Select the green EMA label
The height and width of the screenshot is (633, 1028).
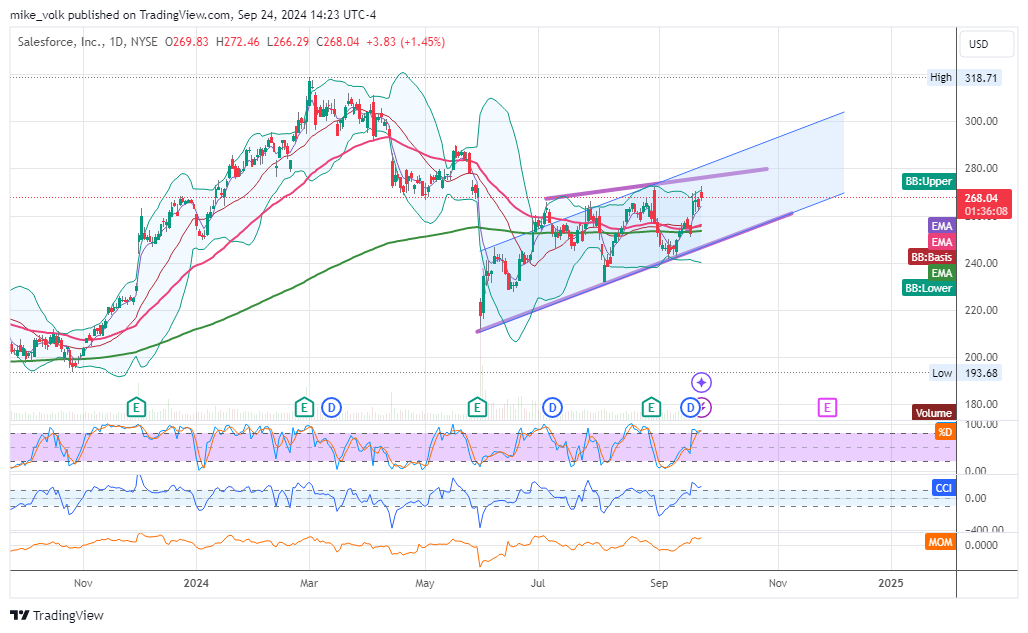click(x=941, y=273)
